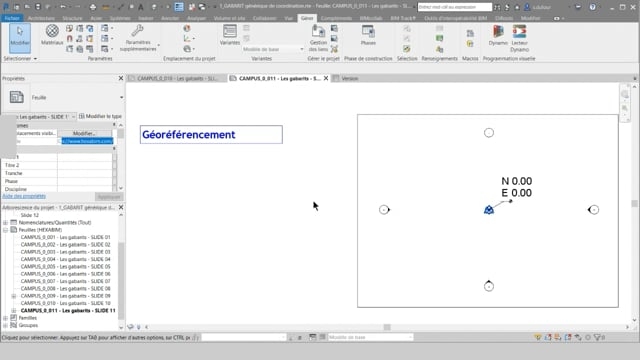The width and height of the screenshot is (640, 360).
Task: Switch to the Architecture ribbon tab
Action: coord(41,18)
